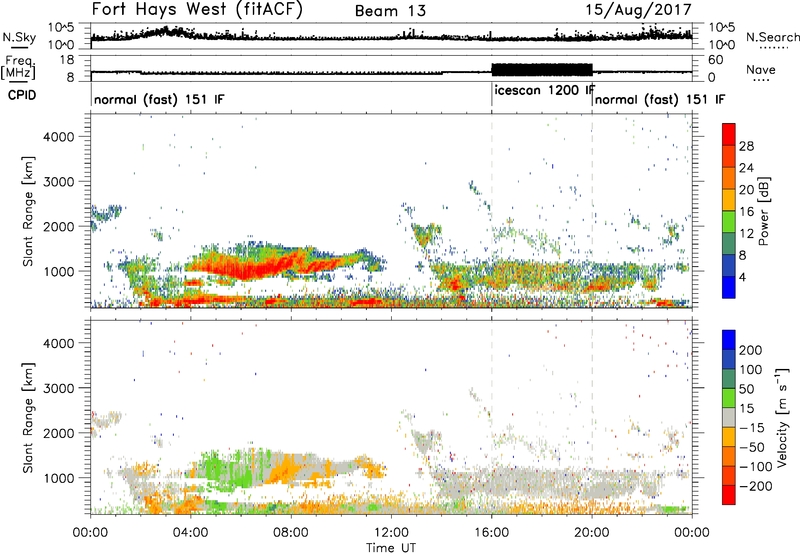
Task: Click the "normal (fast) 151 IF" entry after 20:00
Action: pyautogui.click(x=660, y=100)
